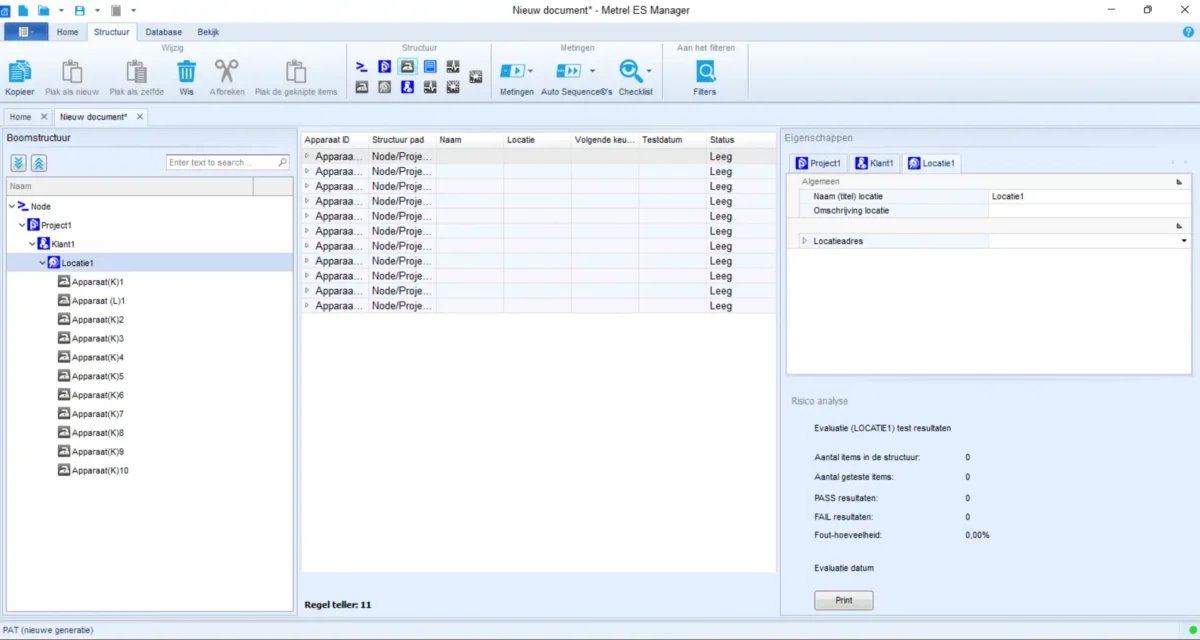The image size is (1200, 640).
Task: Click the Checklist magnifier icon
Action: [630, 71]
